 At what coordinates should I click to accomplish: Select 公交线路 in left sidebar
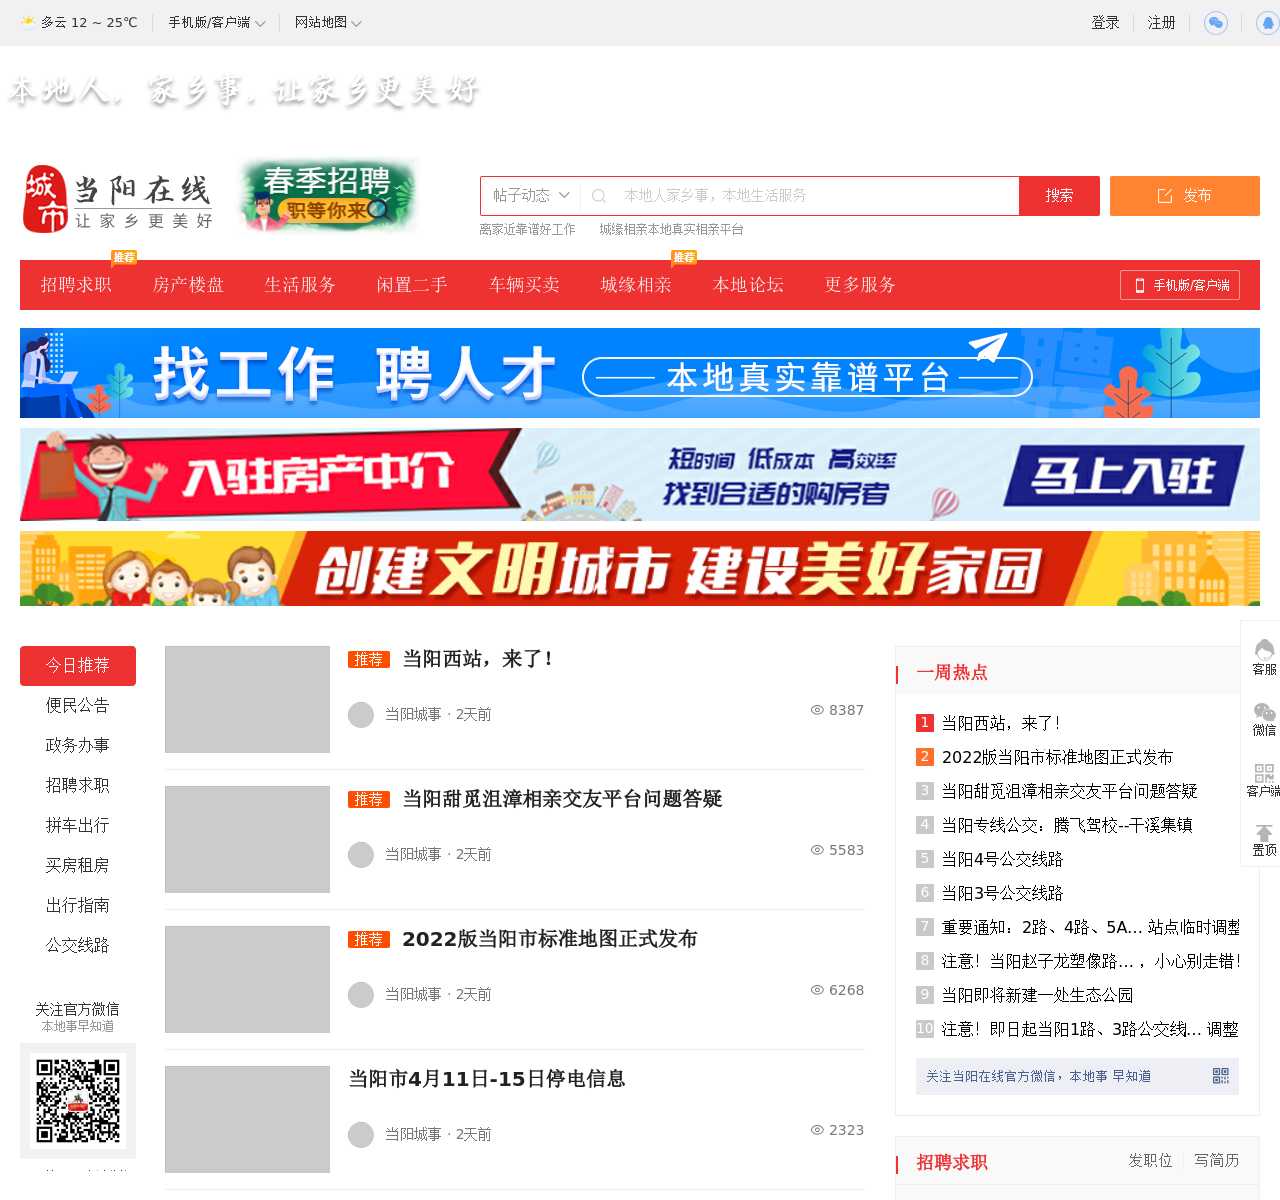tap(77, 946)
